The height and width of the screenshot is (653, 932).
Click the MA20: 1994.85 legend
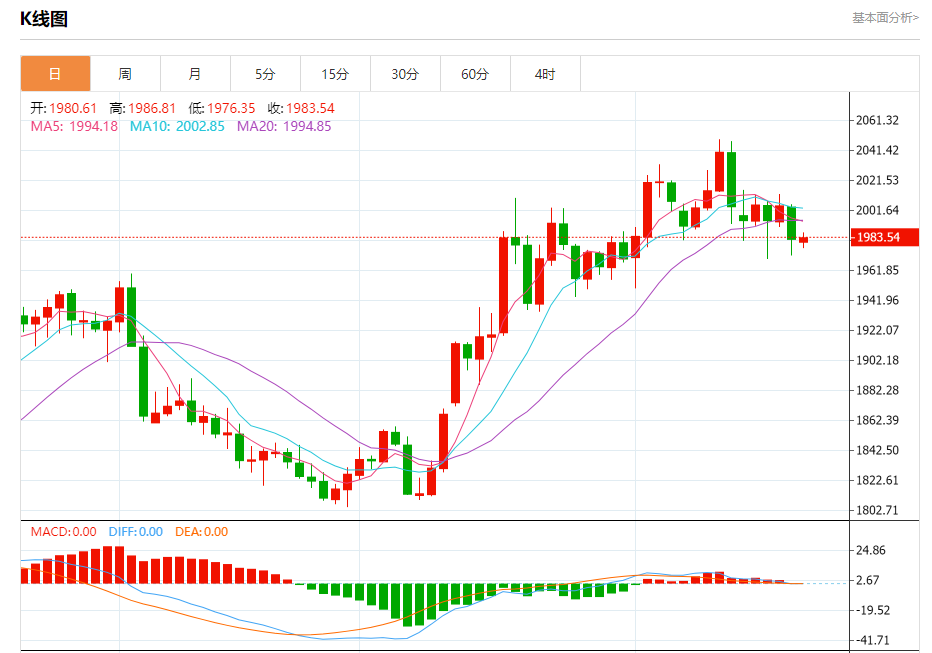point(284,126)
